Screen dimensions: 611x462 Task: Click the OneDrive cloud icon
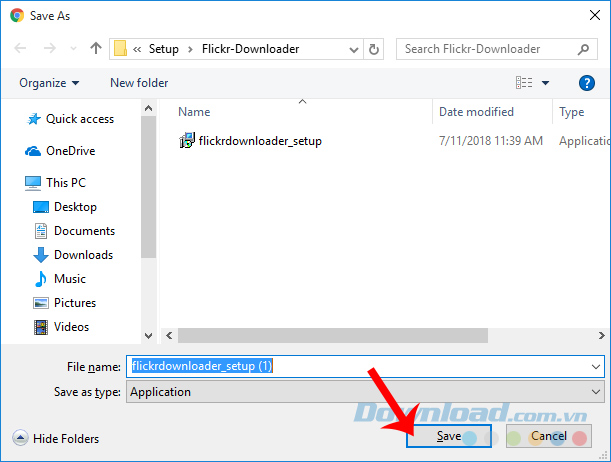[33, 151]
